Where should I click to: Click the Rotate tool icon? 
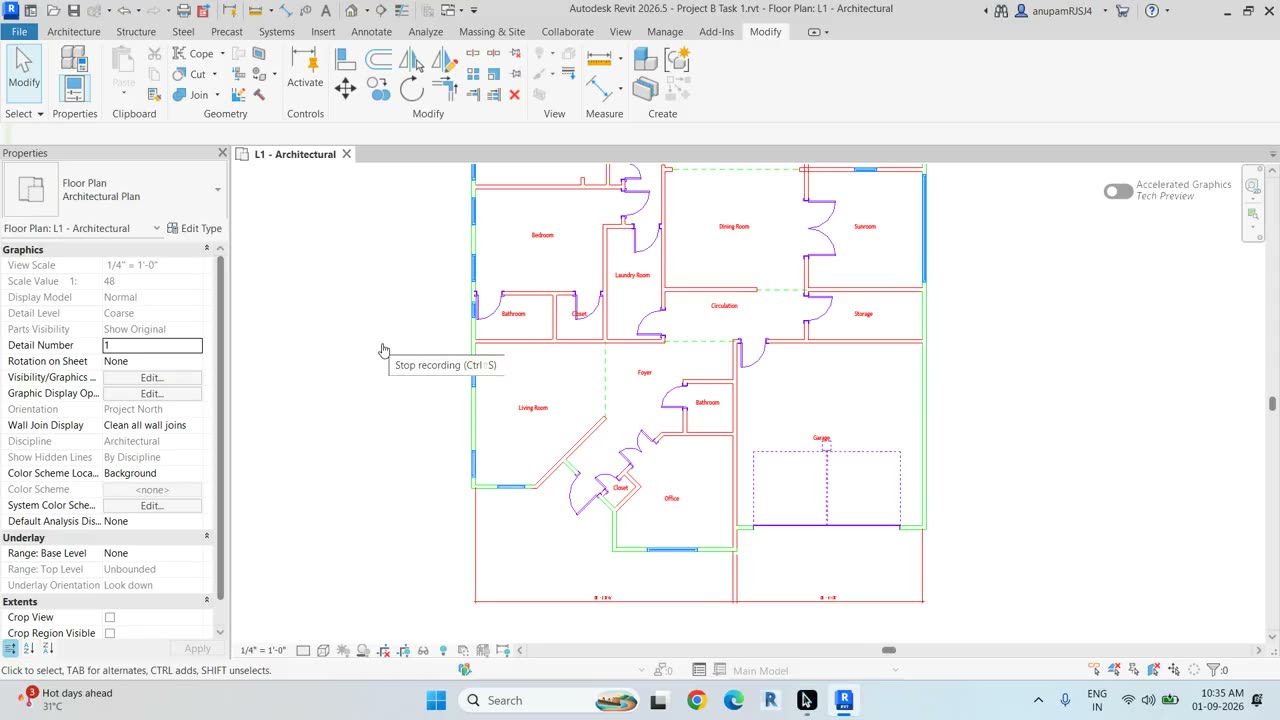[411, 88]
